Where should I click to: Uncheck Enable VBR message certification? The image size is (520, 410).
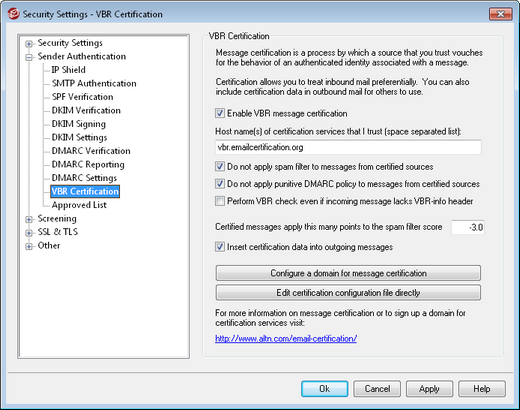220,113
